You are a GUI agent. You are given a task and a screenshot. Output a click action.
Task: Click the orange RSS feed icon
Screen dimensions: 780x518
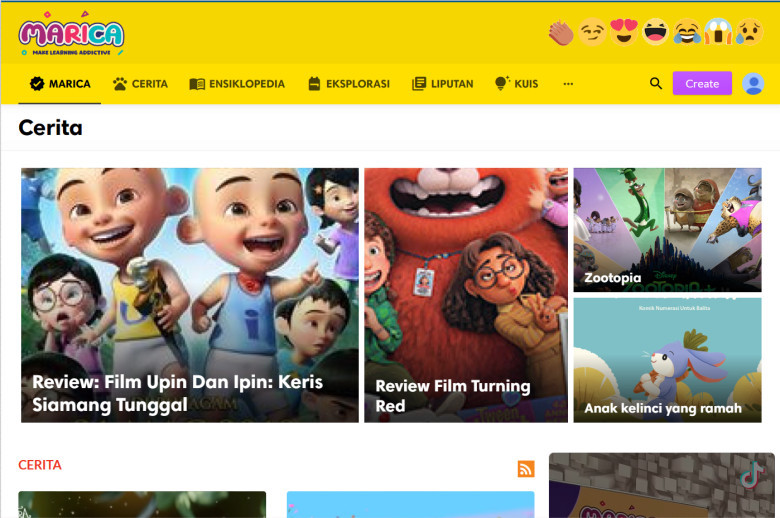[x=526, y=469]
